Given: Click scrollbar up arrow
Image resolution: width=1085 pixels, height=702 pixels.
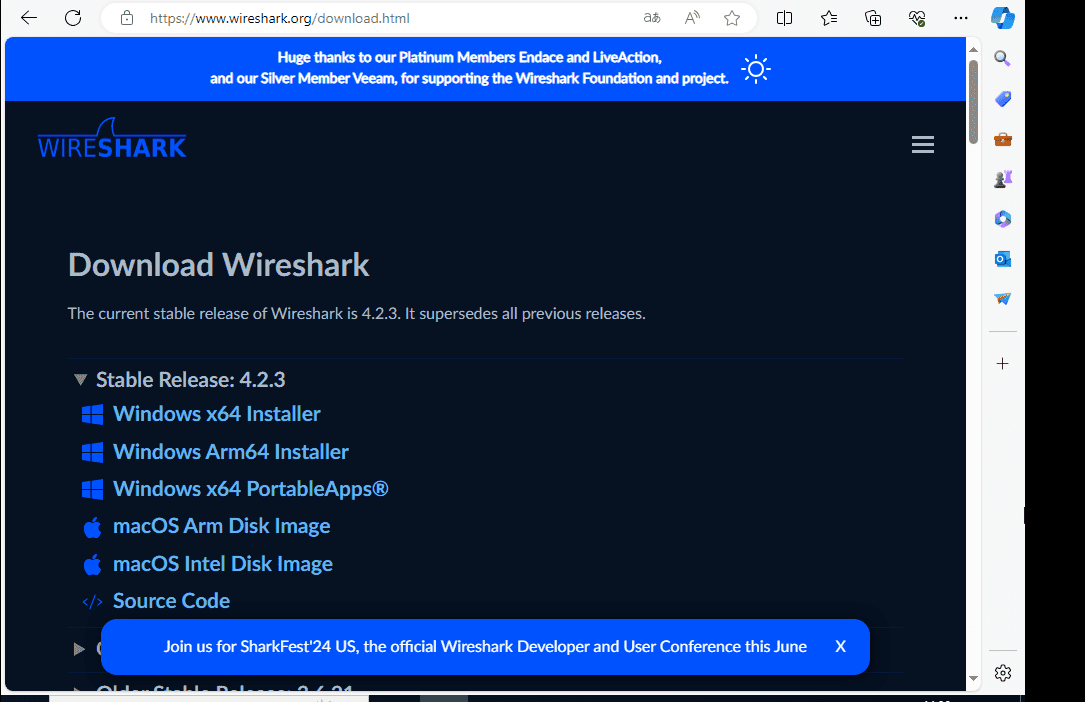Looking at the screenshot, I should (973, 50).
